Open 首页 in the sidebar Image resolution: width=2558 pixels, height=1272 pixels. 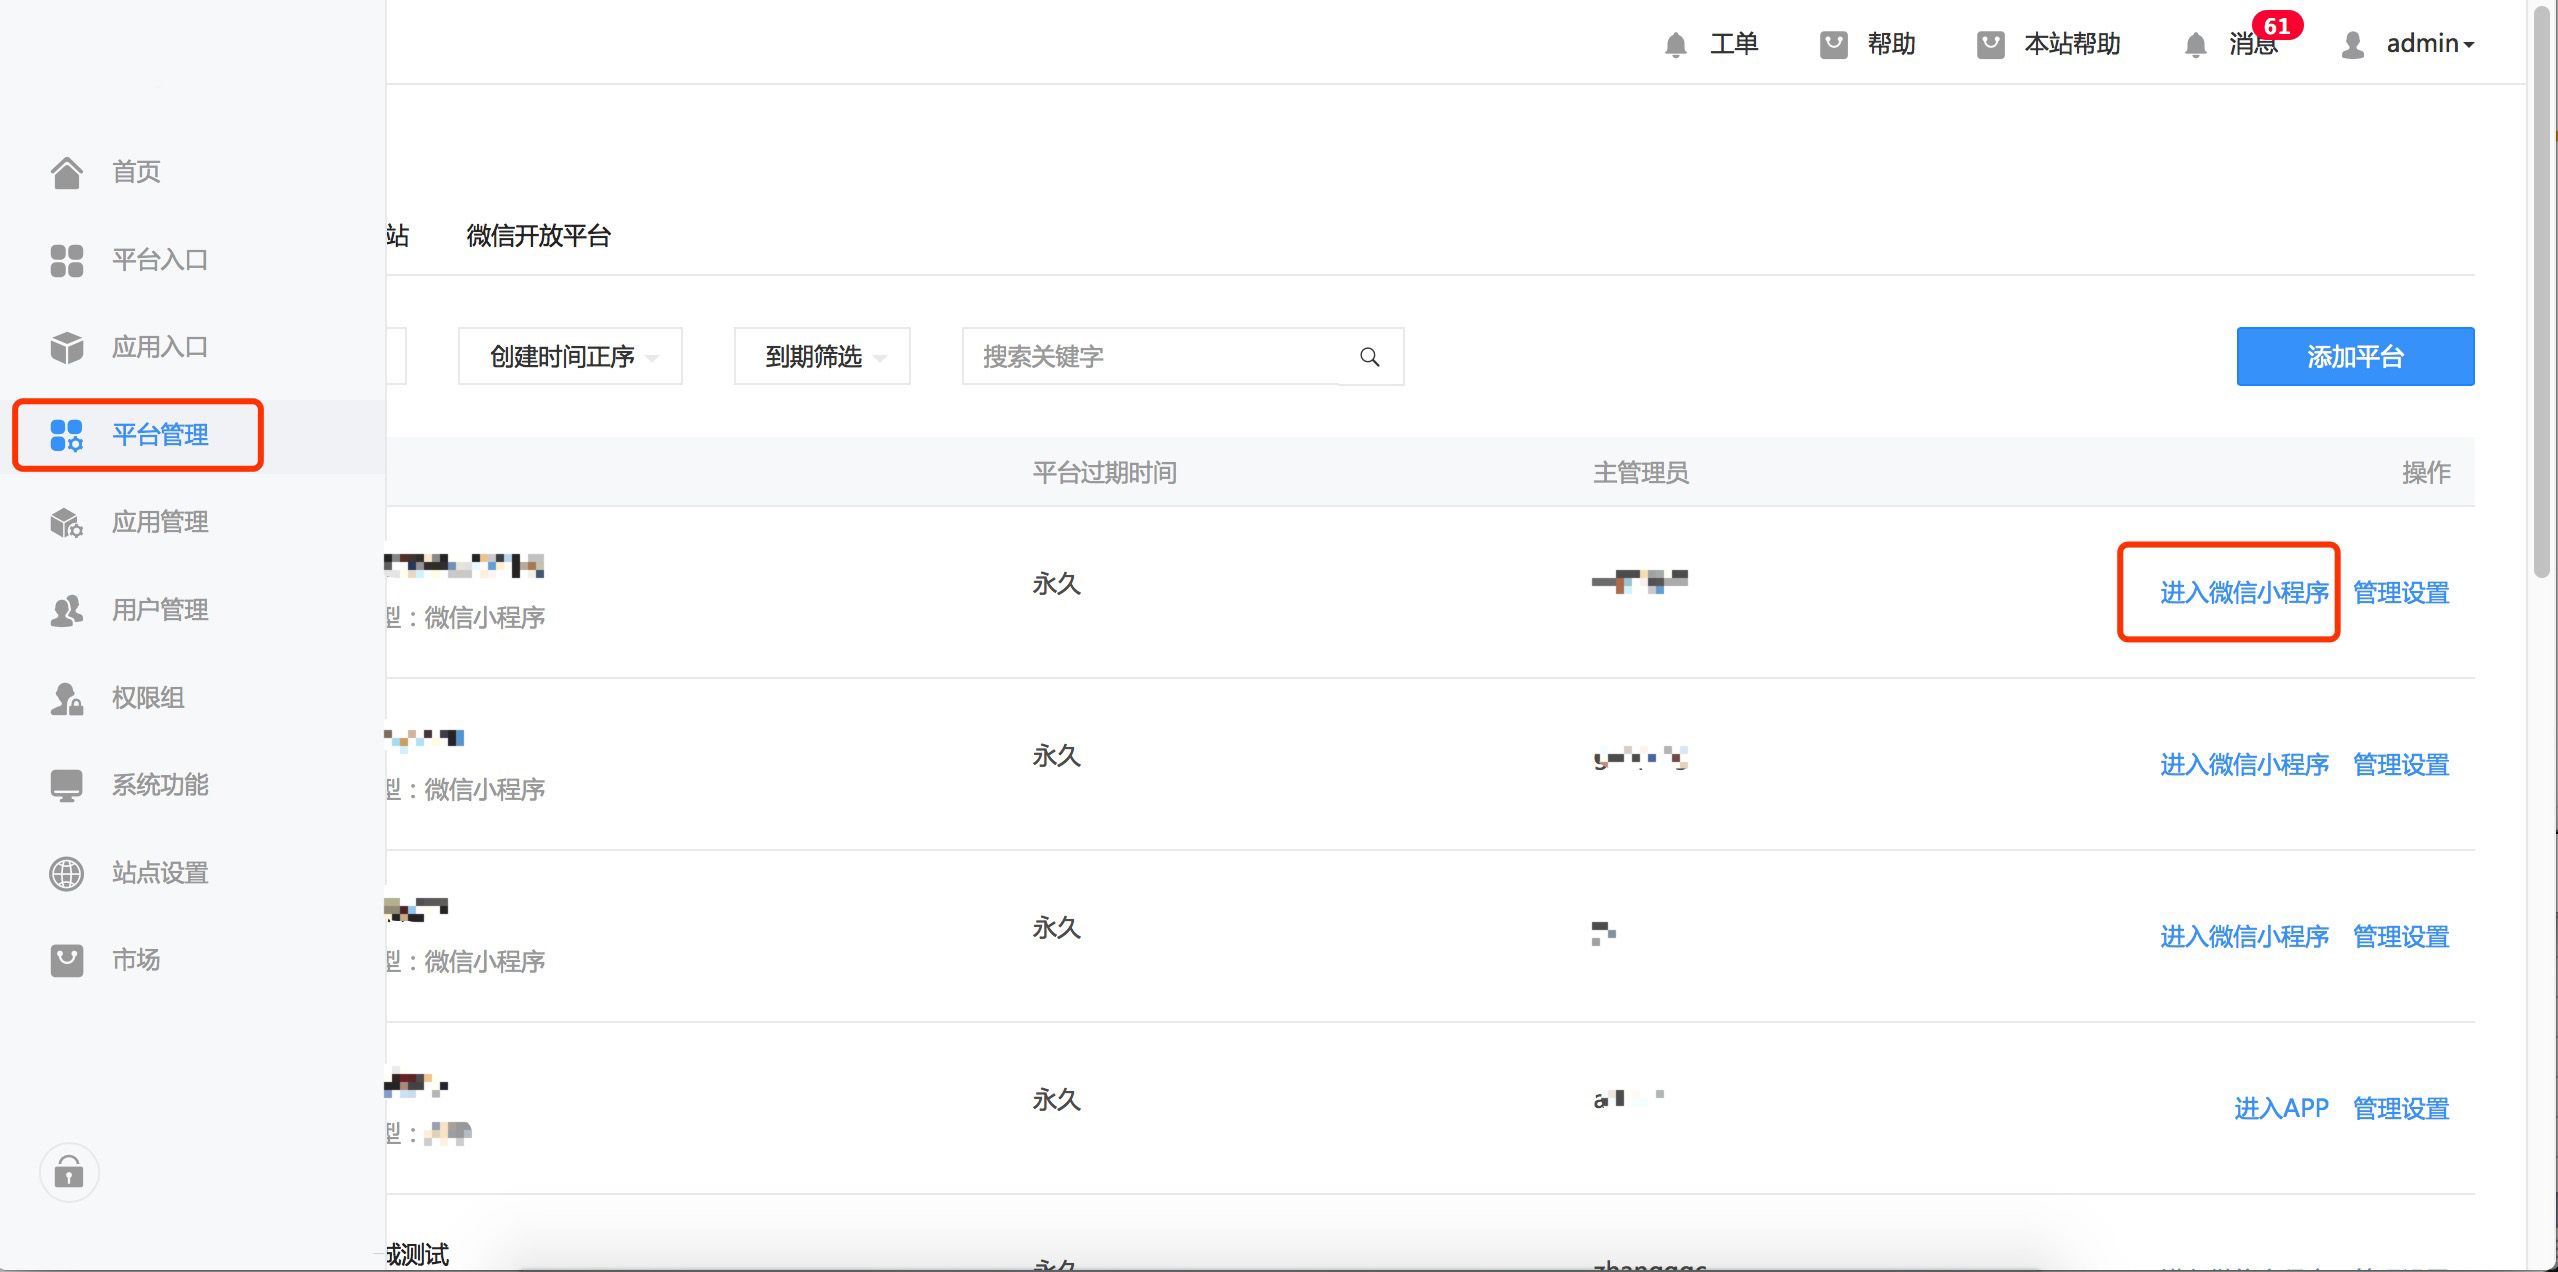[x=136, y=172]
